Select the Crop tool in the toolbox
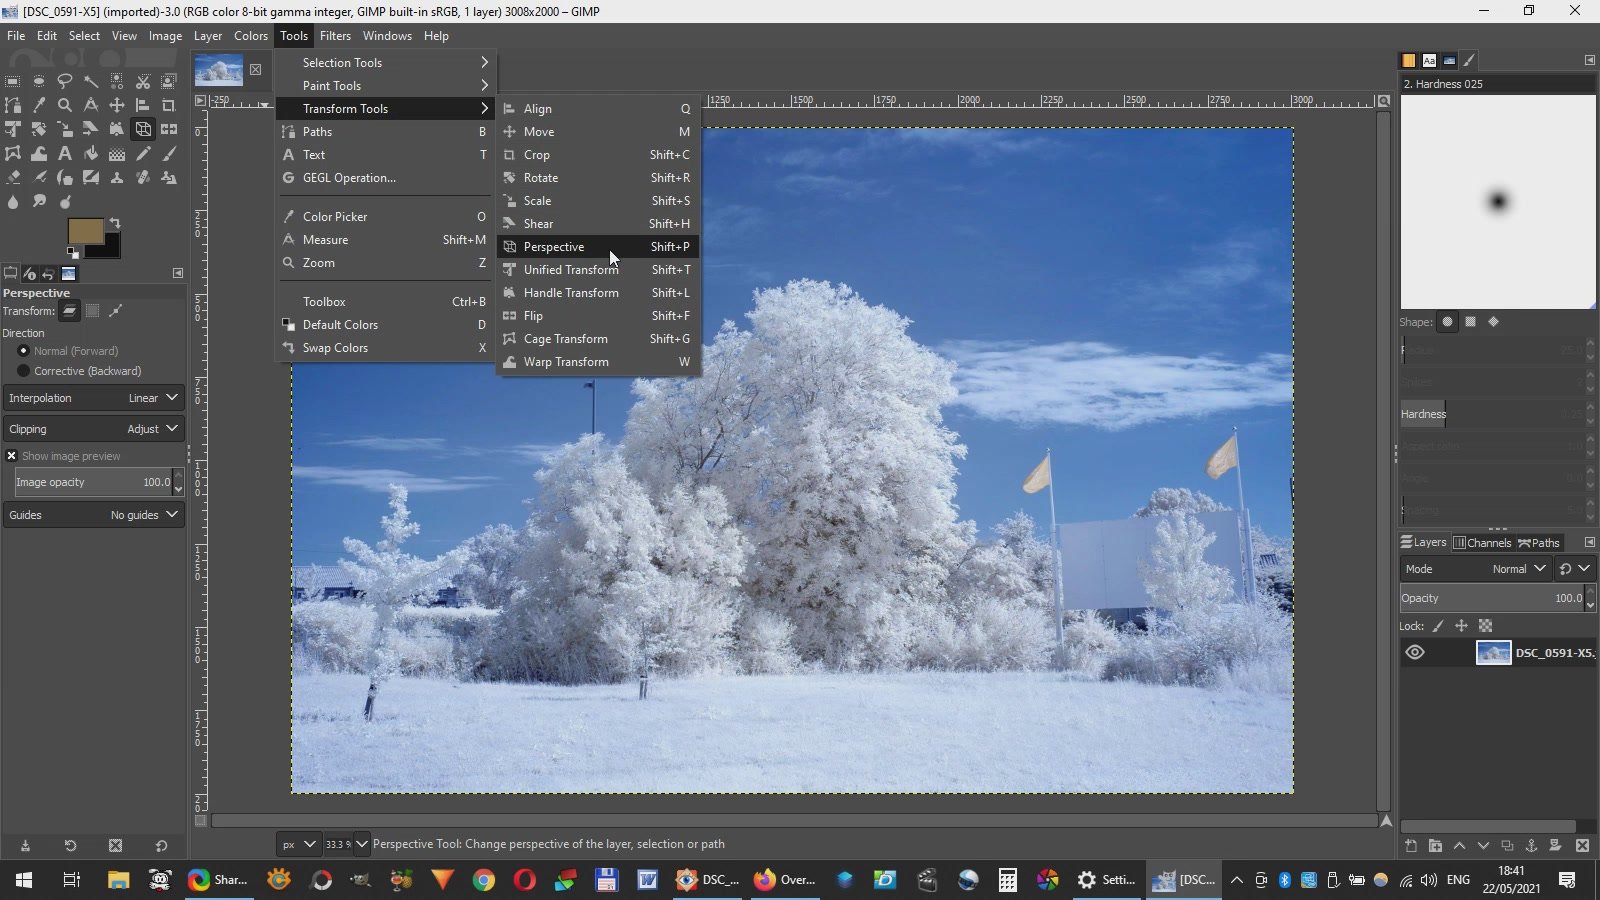The image size is (1600, 900). click(169, 105)
